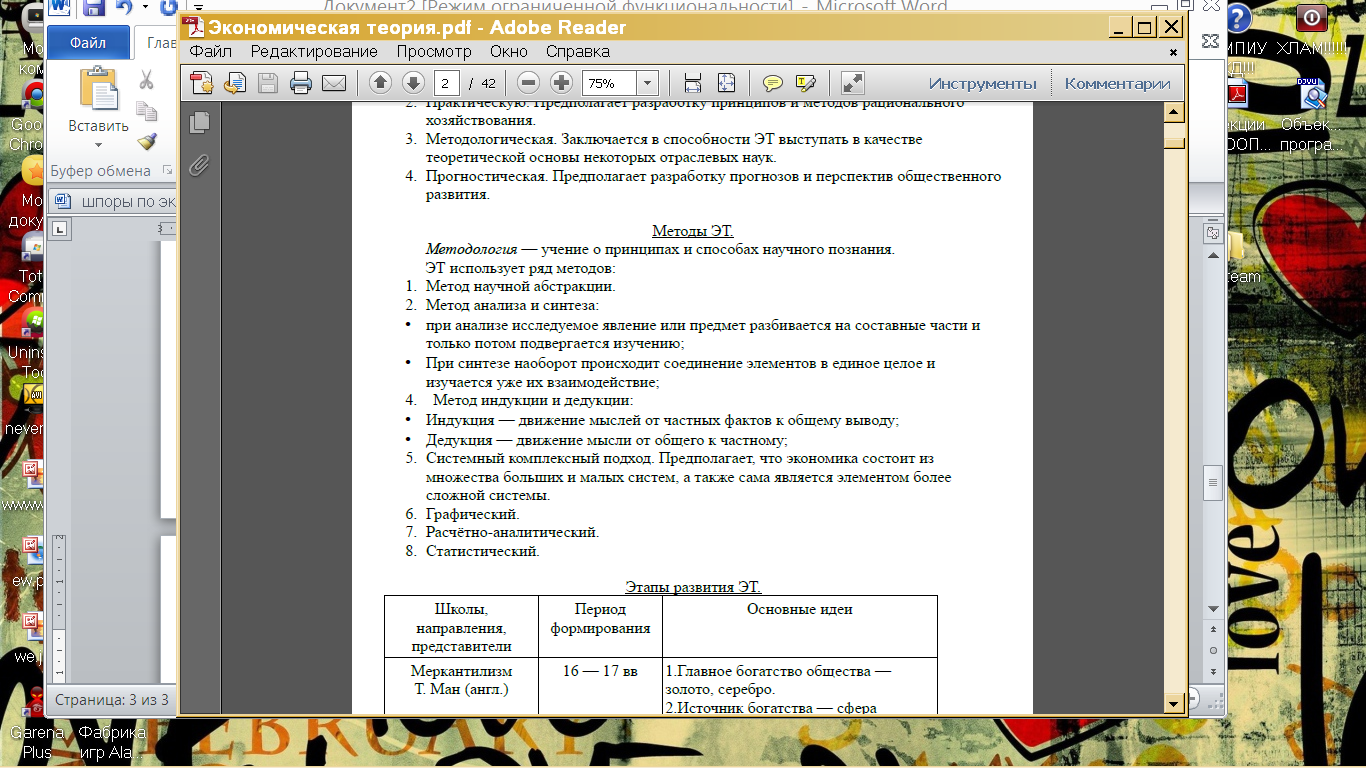Zoom out with the minus icon

pyautogui.click(x=529, y=83)
